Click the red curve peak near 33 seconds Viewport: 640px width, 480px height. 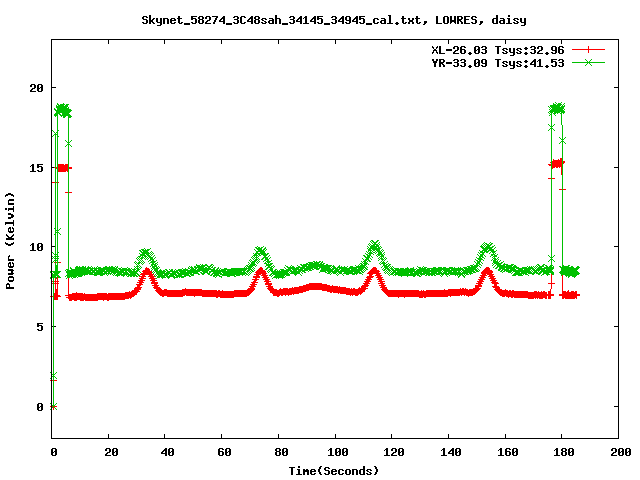(x=147, y=271)
